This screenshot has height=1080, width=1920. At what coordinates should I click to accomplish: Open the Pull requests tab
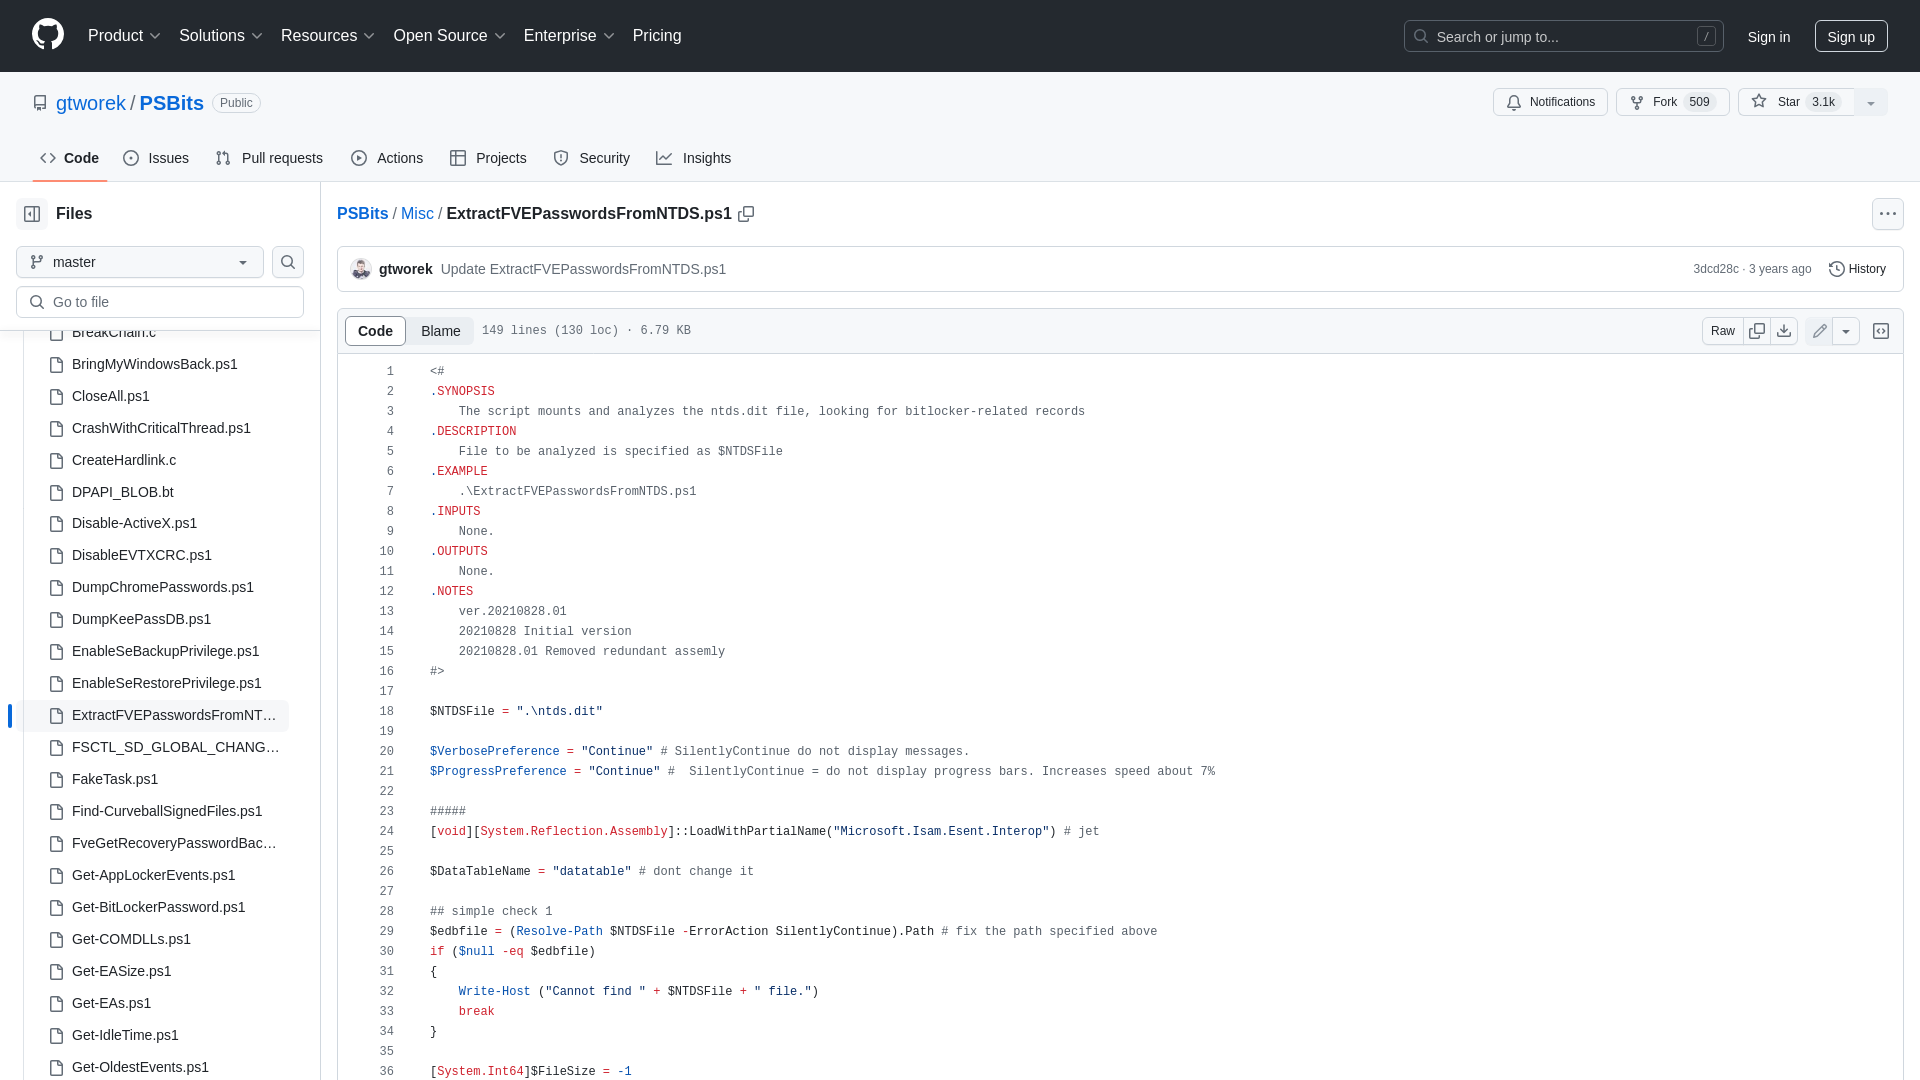click(269, 158)
